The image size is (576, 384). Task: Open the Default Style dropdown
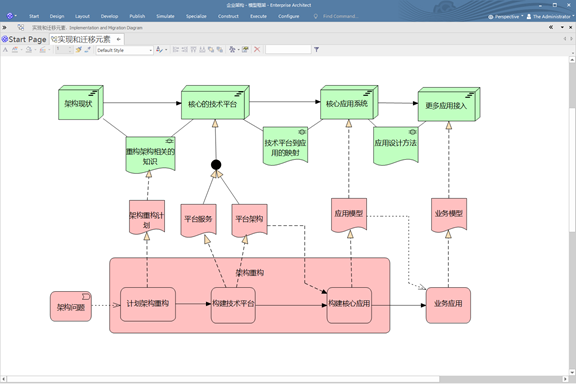click(x=125, y=50)
